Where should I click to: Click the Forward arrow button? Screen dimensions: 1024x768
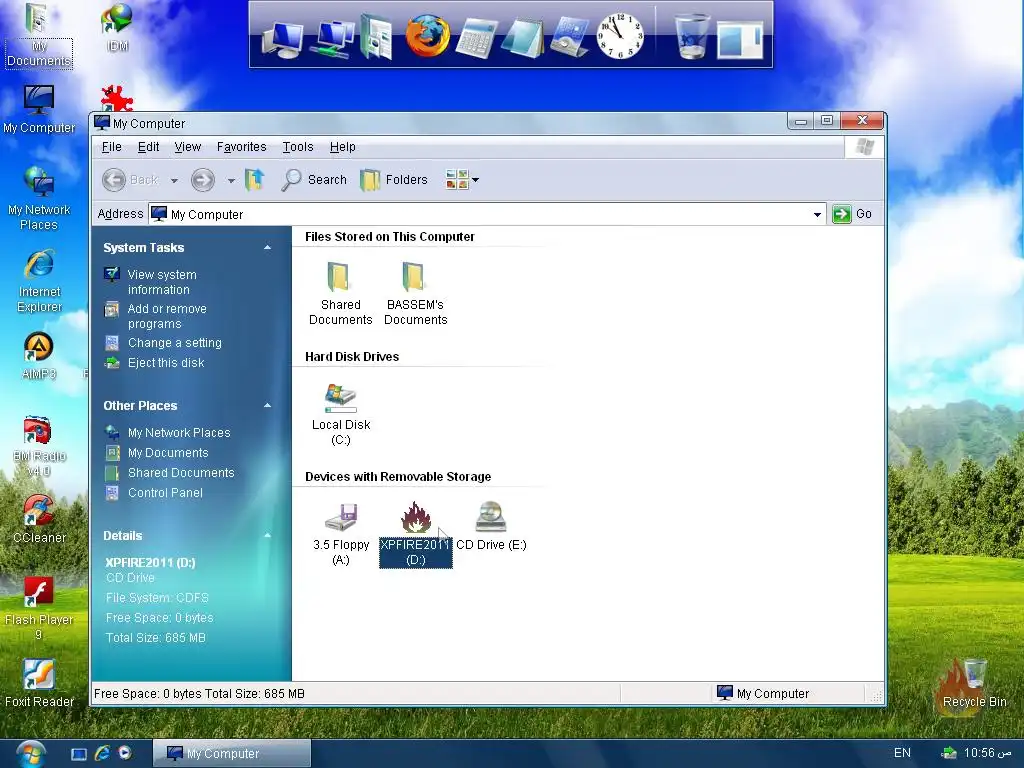coord(202,180)
